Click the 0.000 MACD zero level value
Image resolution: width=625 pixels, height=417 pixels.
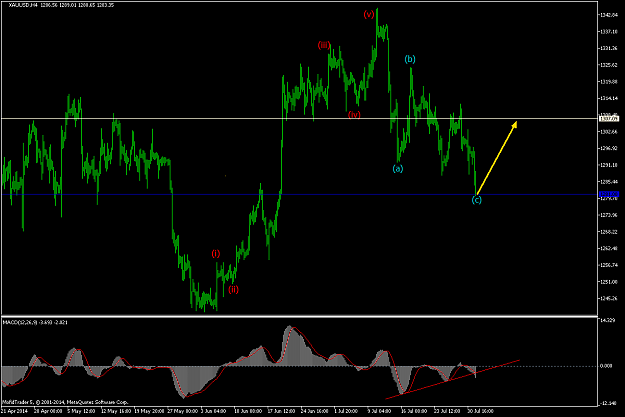point(606,366)
